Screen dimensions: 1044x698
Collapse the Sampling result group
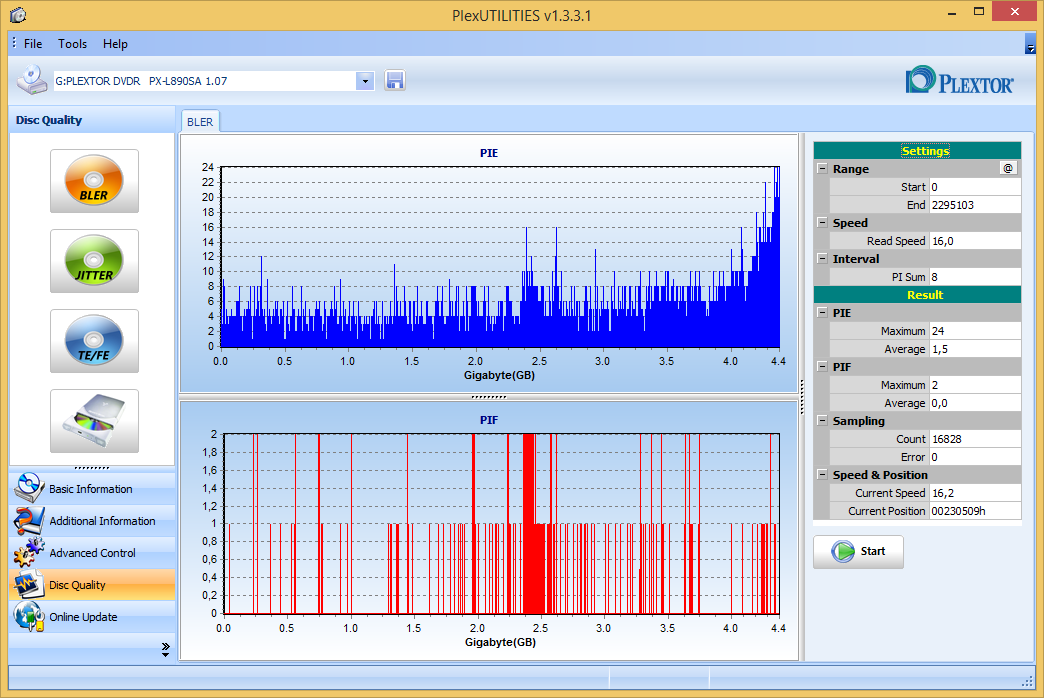(822, 420)
